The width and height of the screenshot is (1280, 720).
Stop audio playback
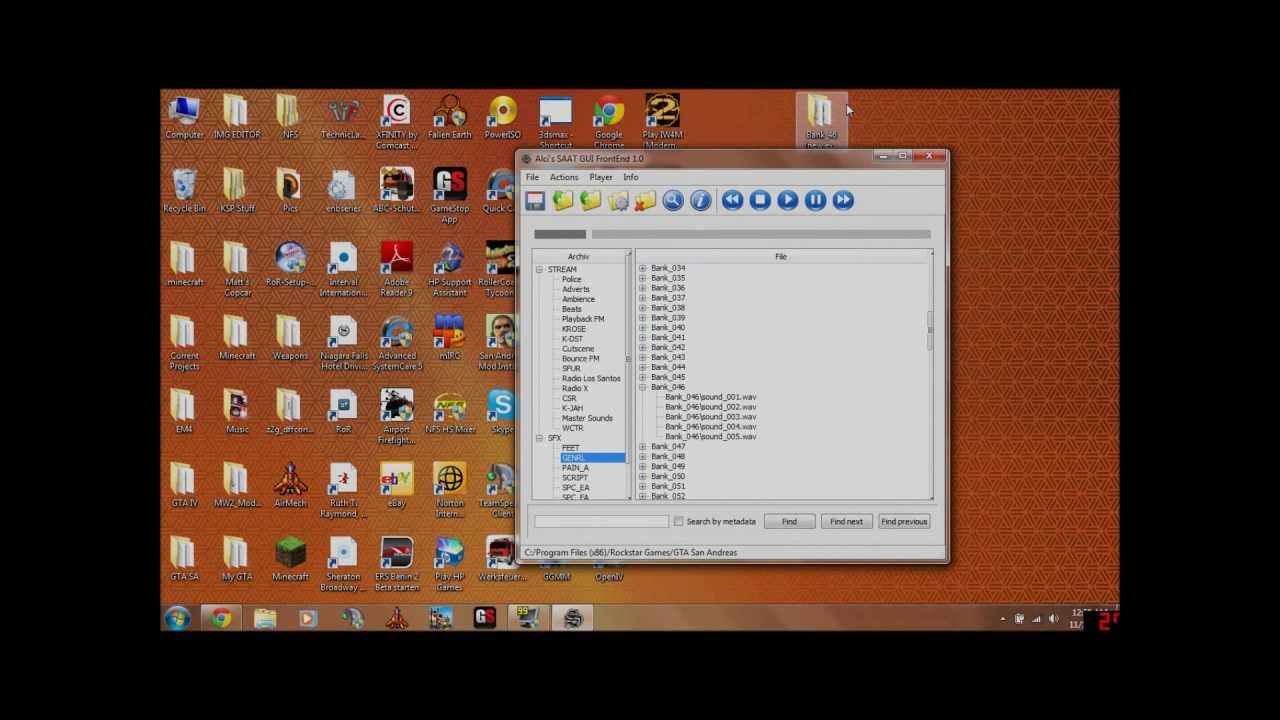pyautogui.click(x=760, y=200)
